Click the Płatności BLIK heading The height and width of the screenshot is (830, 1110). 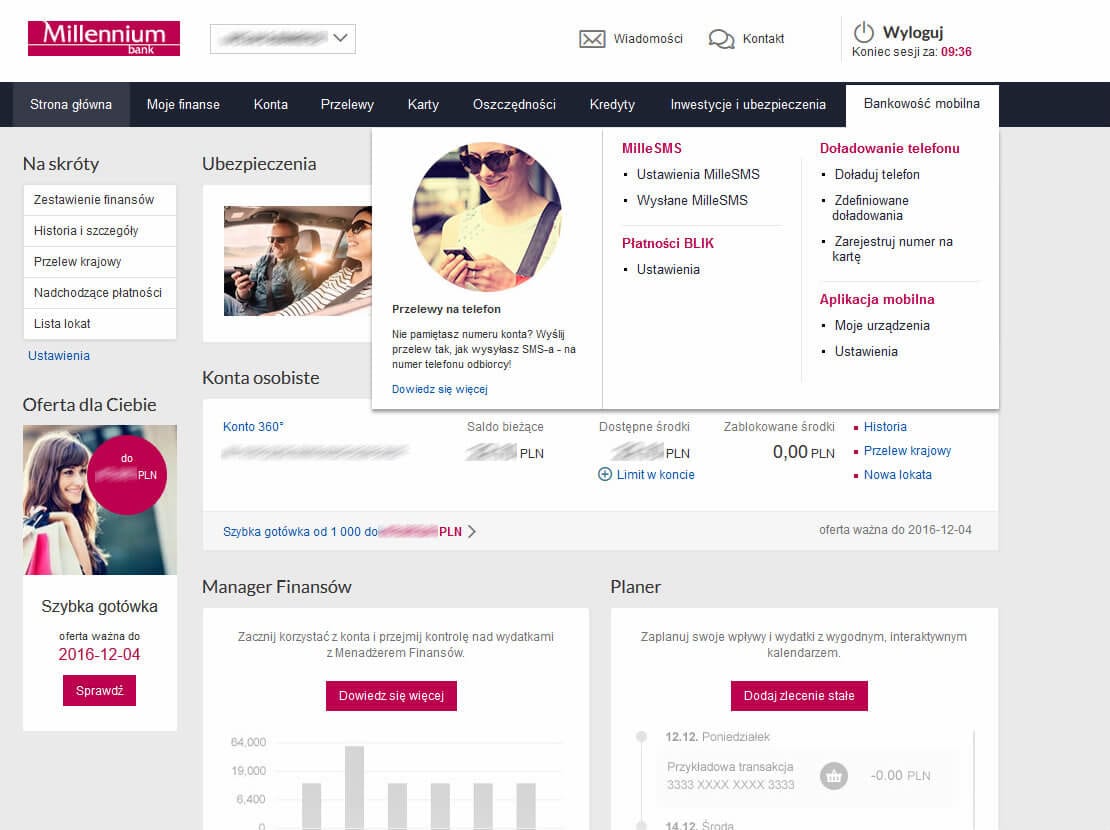pos(668,243)
